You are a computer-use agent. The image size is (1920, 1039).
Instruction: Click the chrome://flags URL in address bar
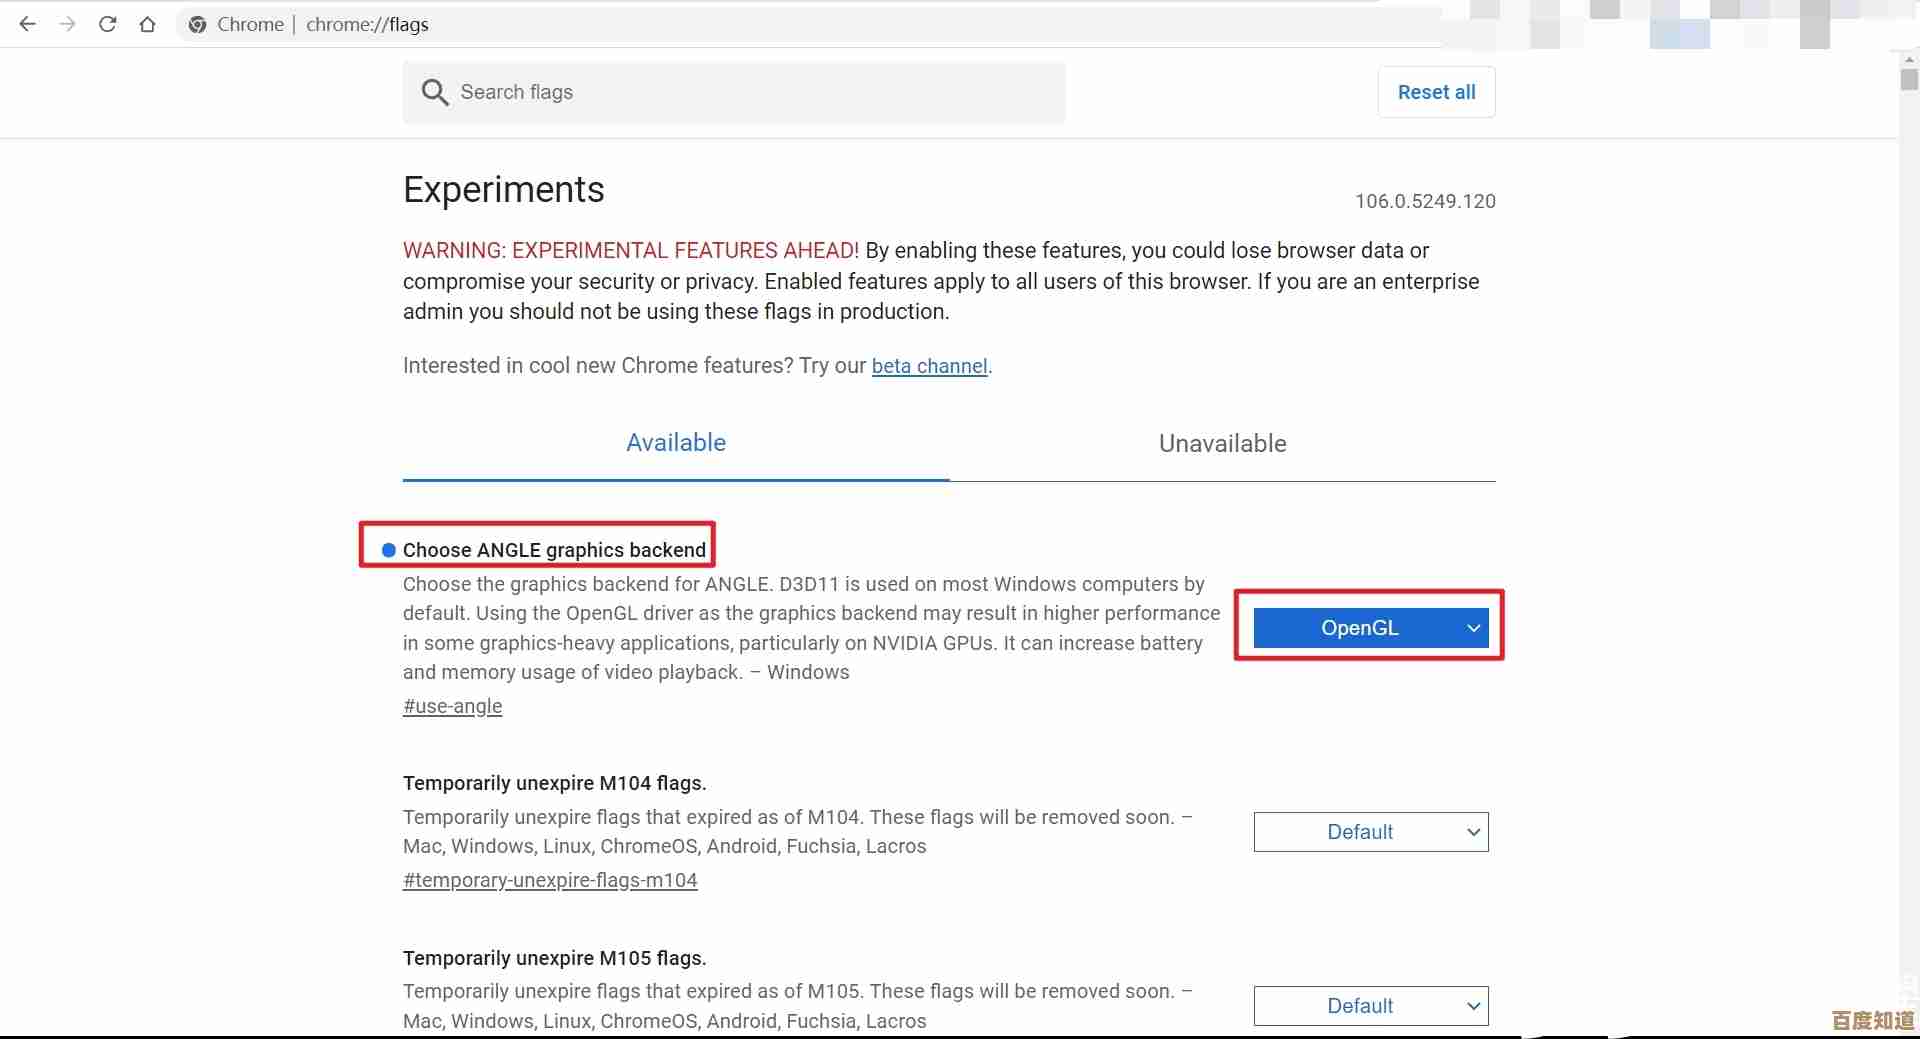(x=367, y=25)
